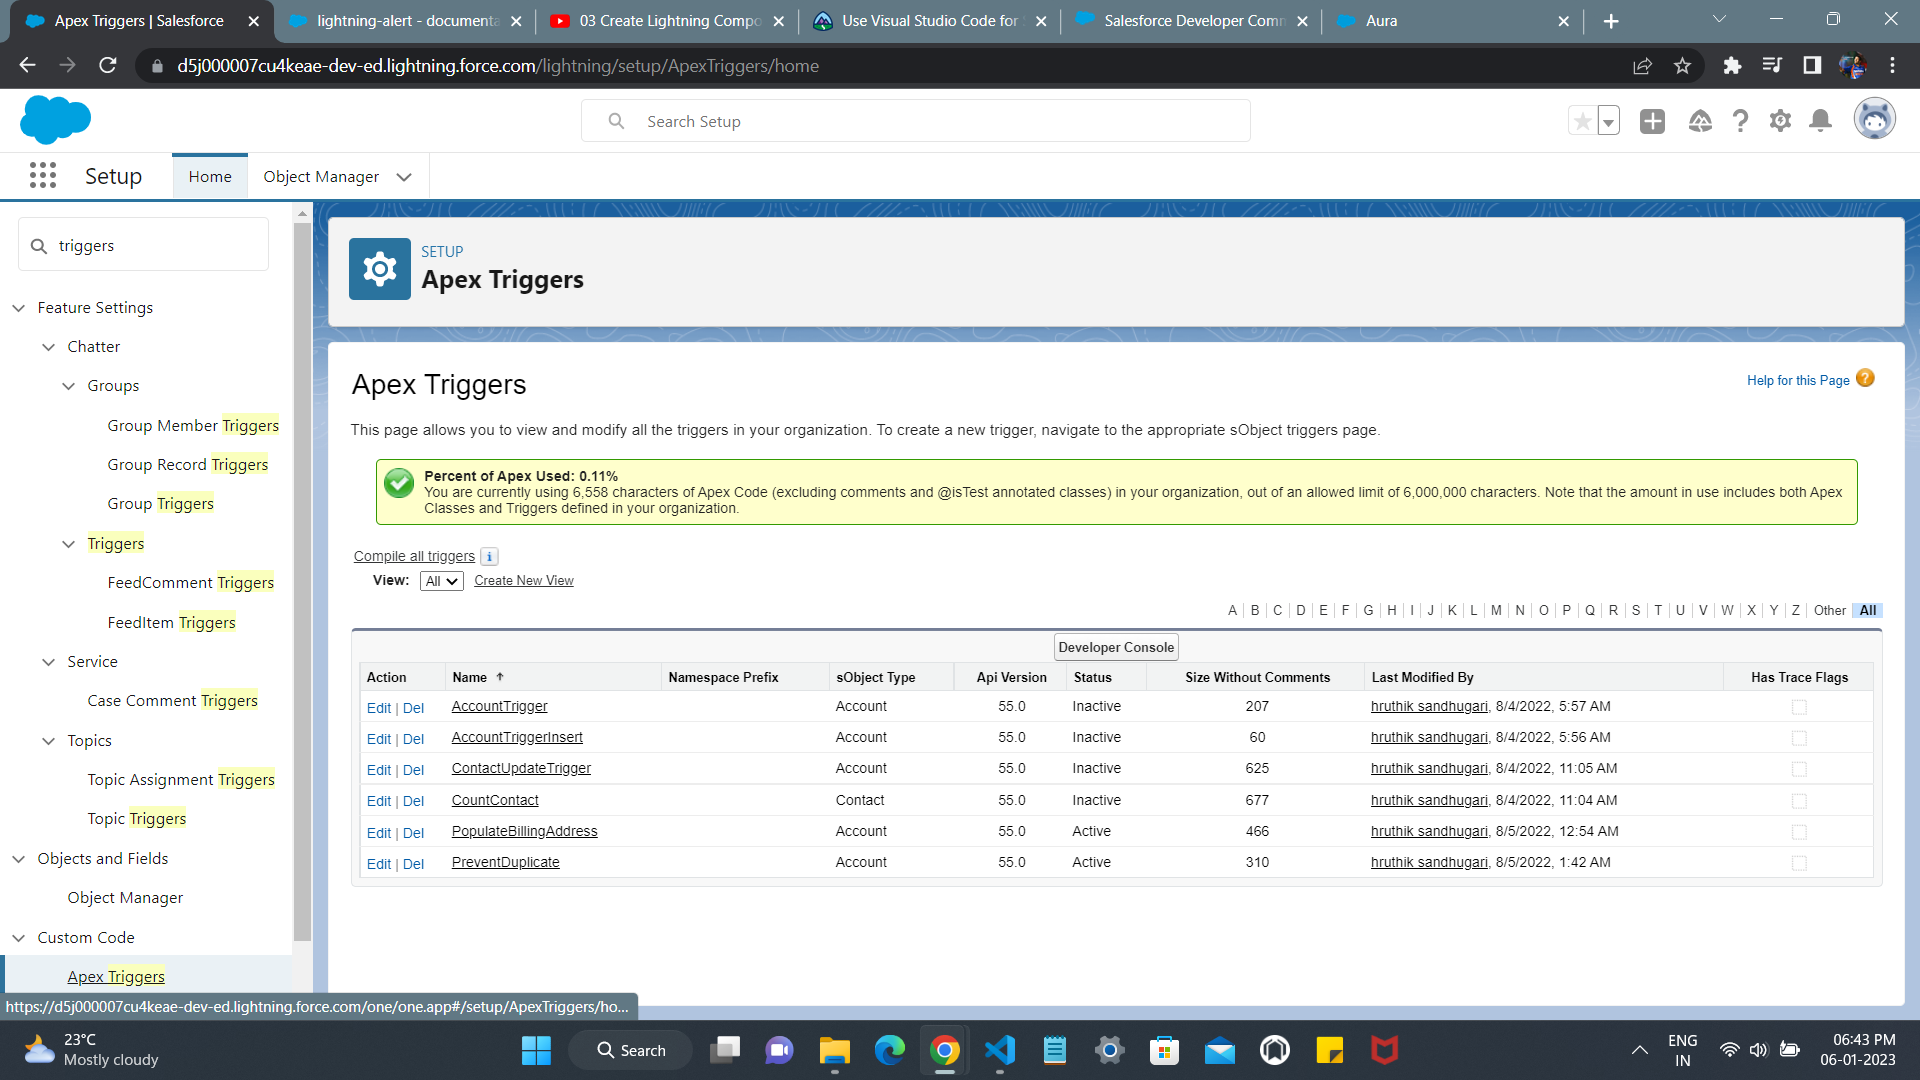Open the PopulateBillingAddress trigger link
This screenshot has height=1080, width=1920.
[524, 831]
